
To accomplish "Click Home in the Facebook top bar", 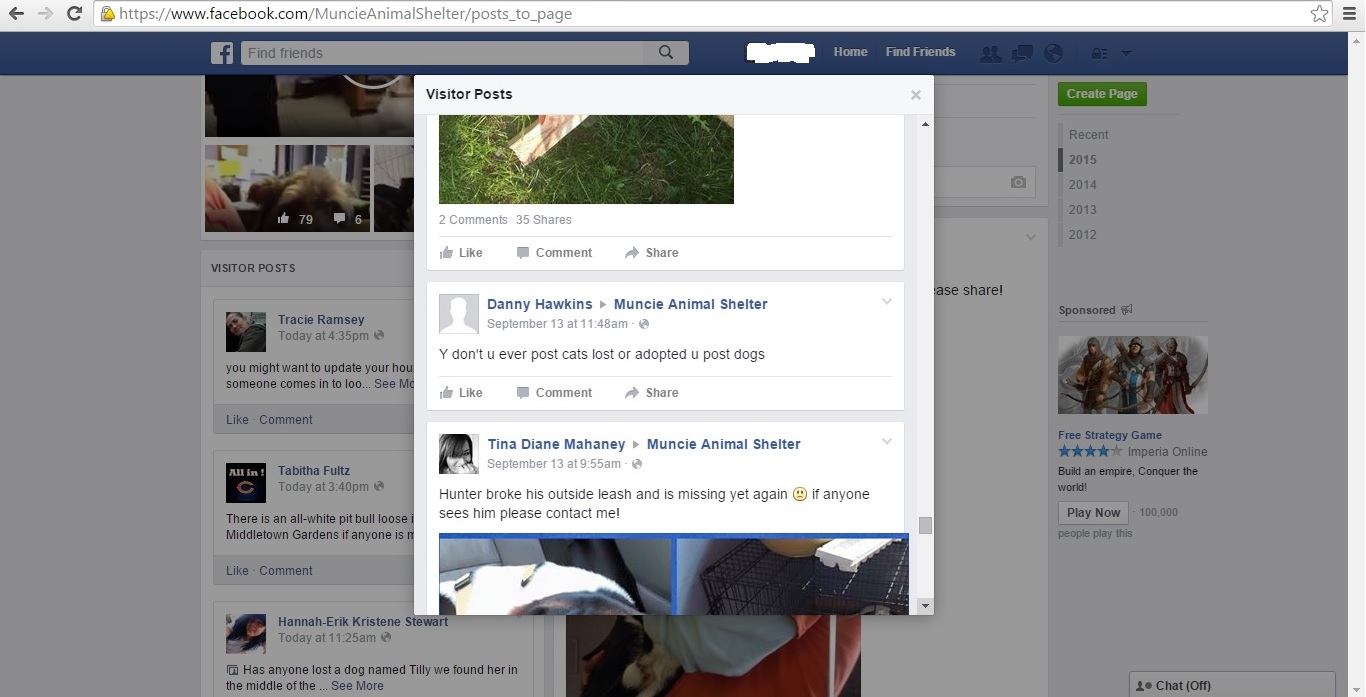I will tap(850, 52).
